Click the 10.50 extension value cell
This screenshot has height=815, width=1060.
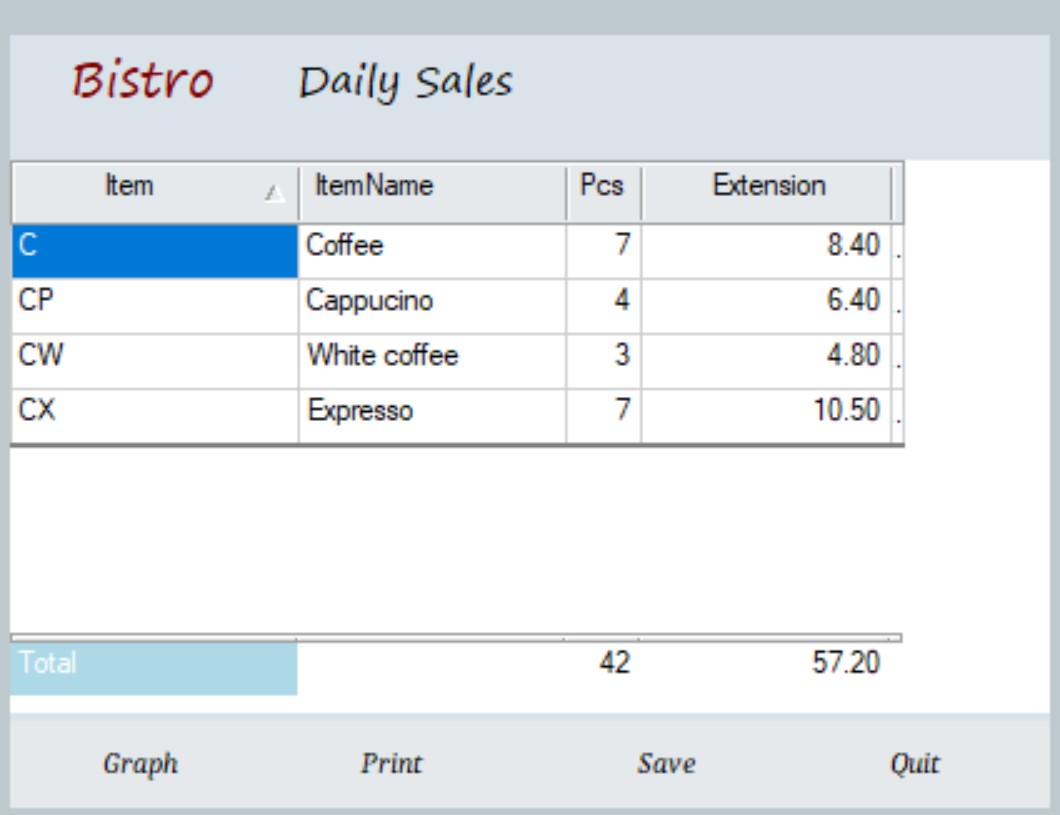[x=766, y=415]
